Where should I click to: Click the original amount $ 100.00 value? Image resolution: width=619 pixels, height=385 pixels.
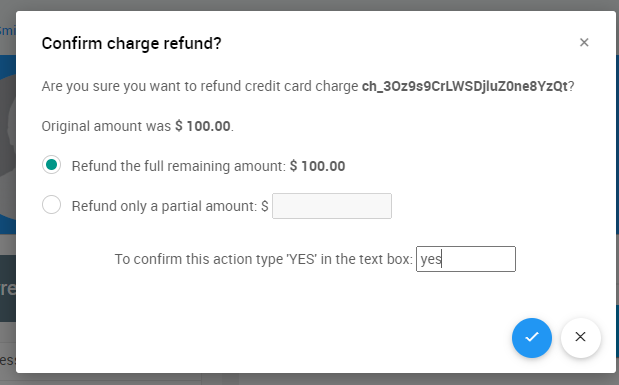203,126
